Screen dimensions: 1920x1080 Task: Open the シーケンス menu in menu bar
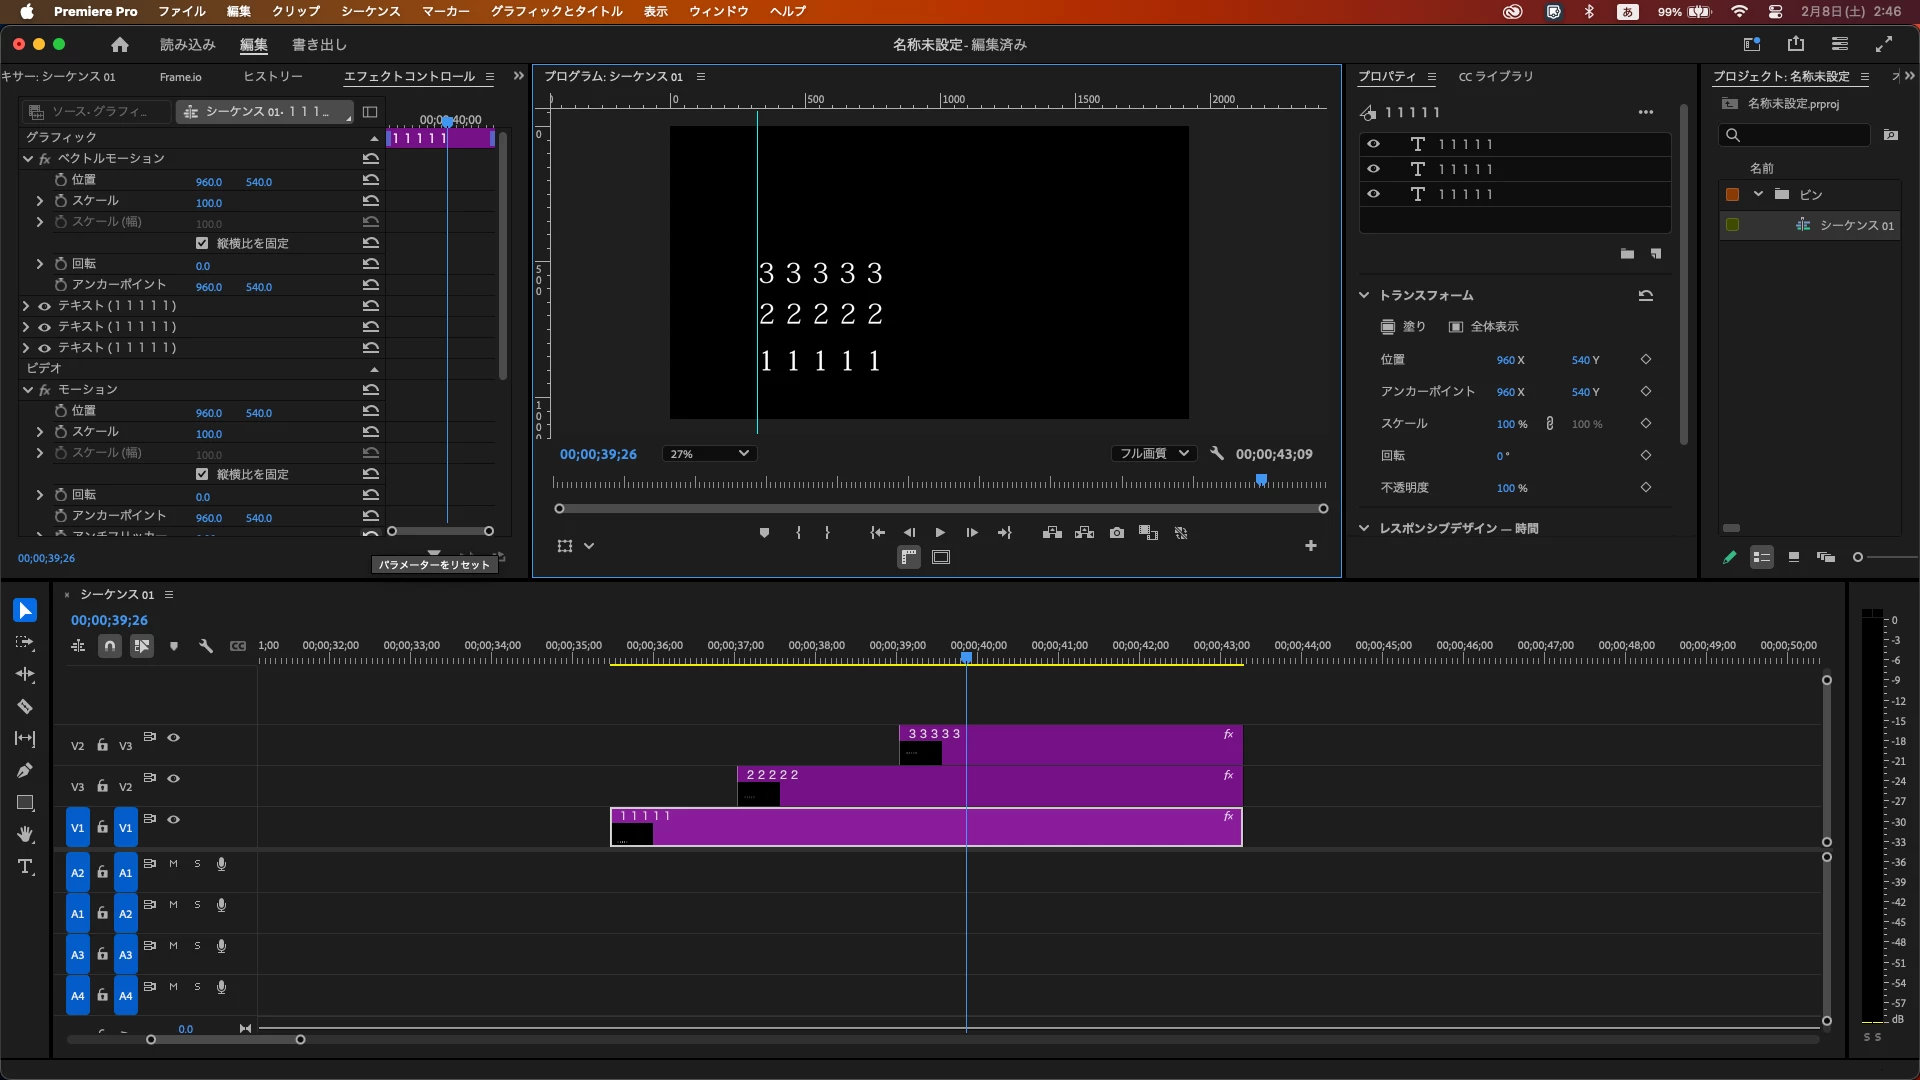[370, 11]
